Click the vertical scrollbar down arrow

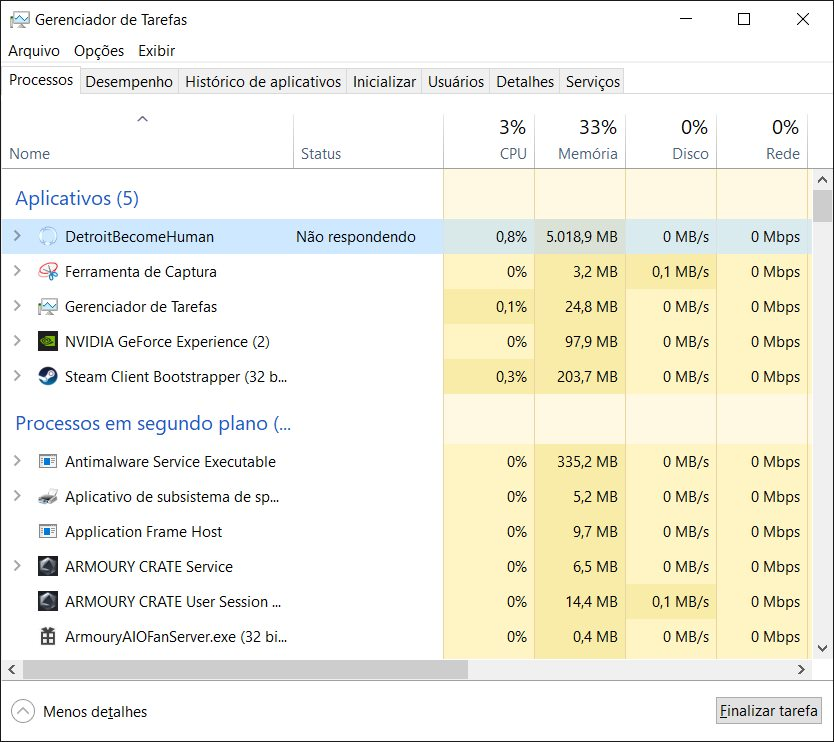click(x=822, y=648)
